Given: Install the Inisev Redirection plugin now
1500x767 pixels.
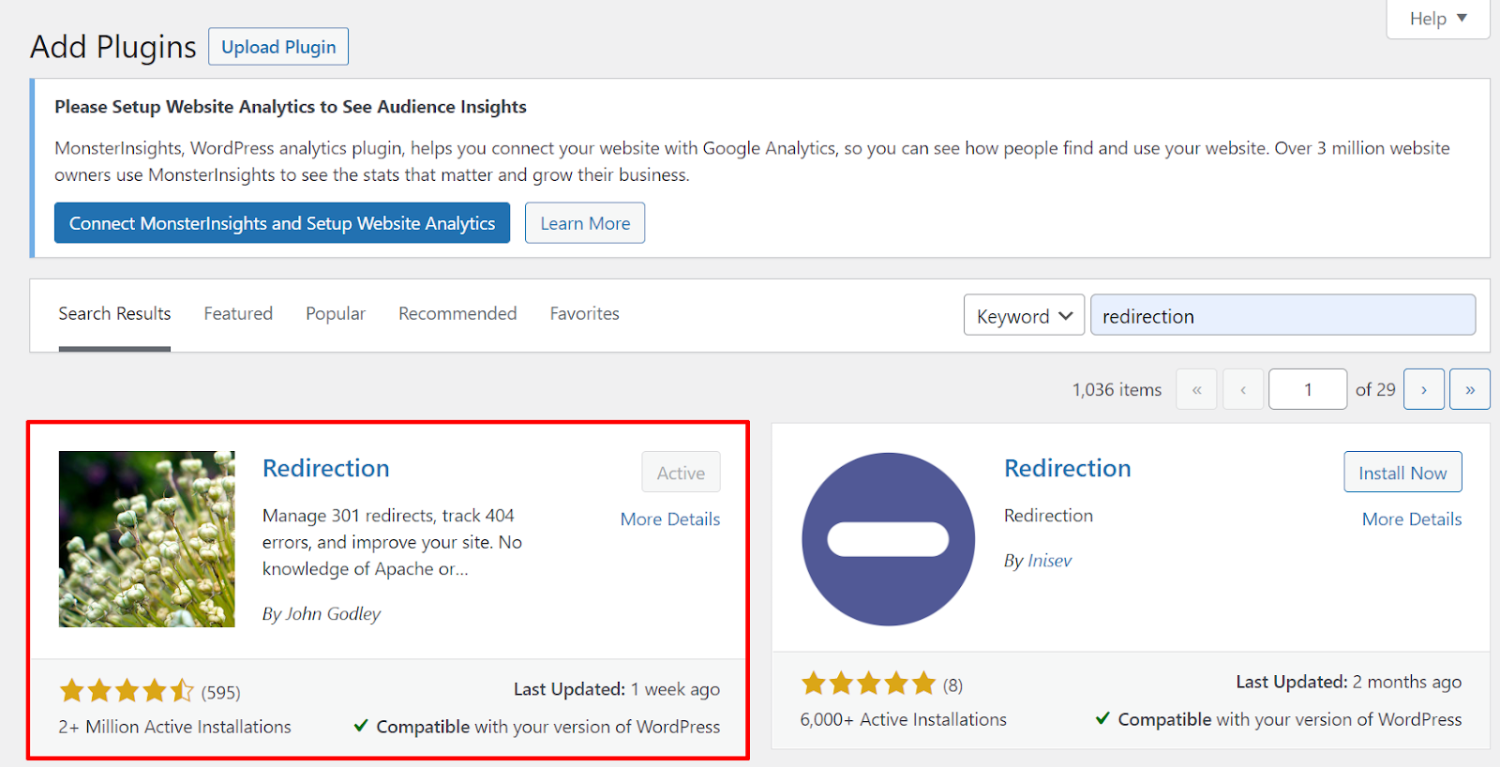Looking at the screenshot, I should 1403,473.
